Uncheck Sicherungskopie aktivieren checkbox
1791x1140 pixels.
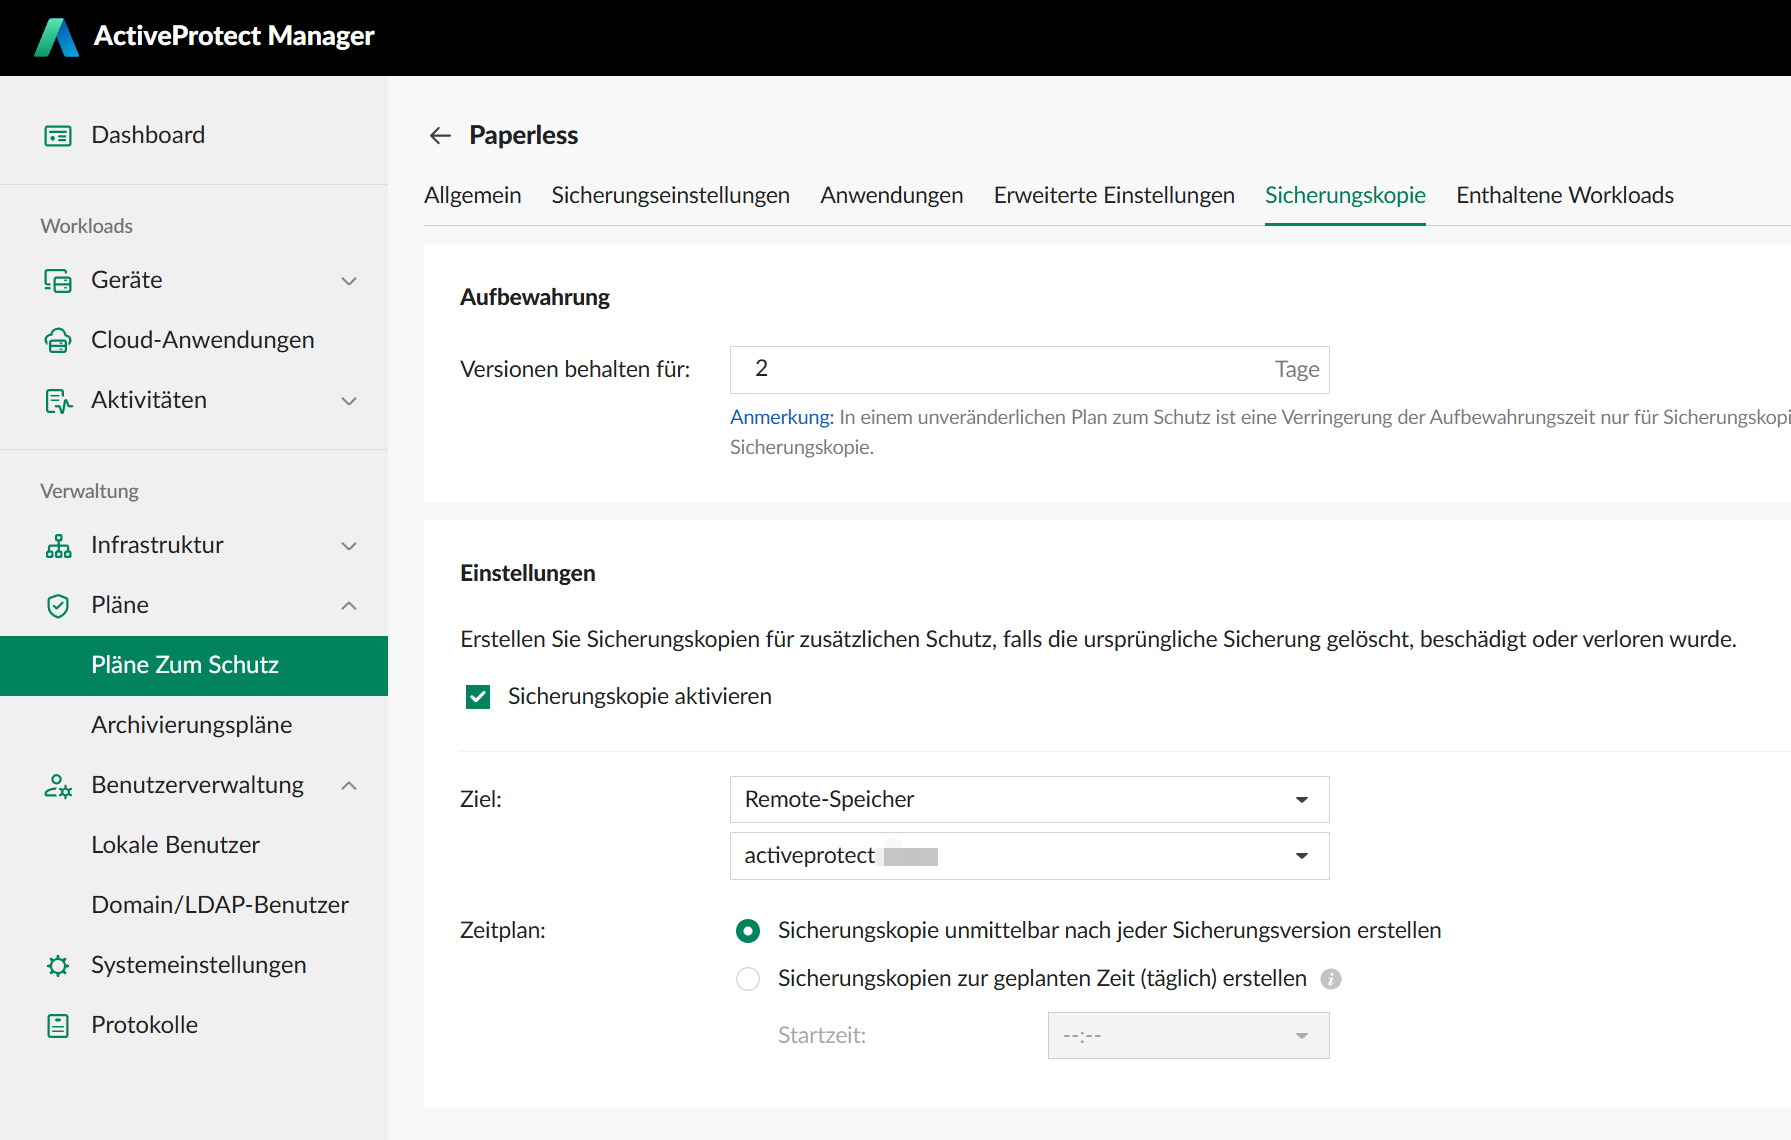point(478,697)
